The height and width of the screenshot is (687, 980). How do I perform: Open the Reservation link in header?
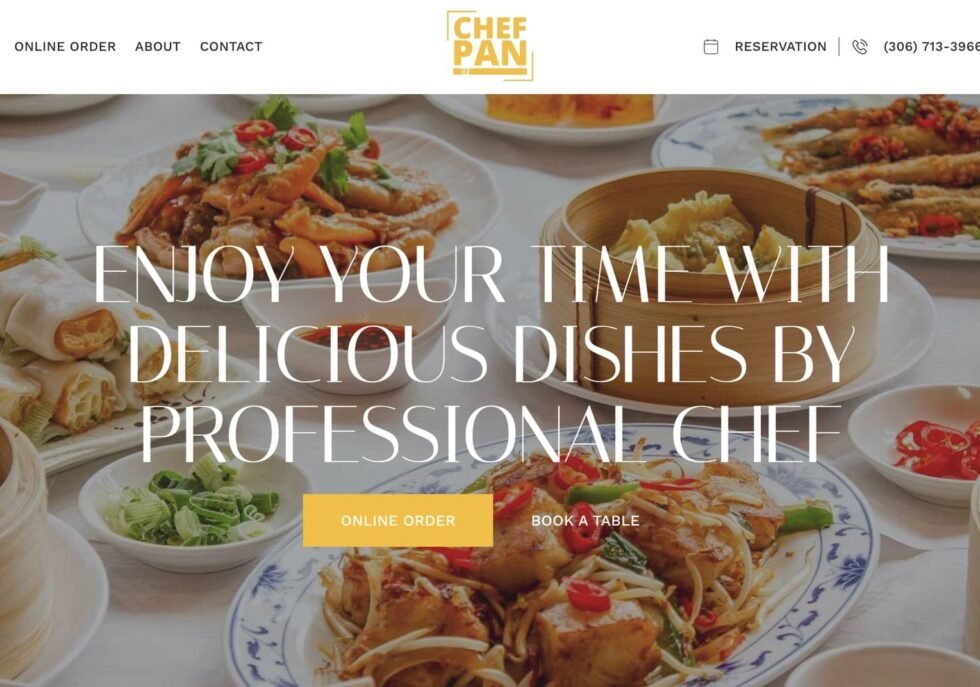click(780, 47)
